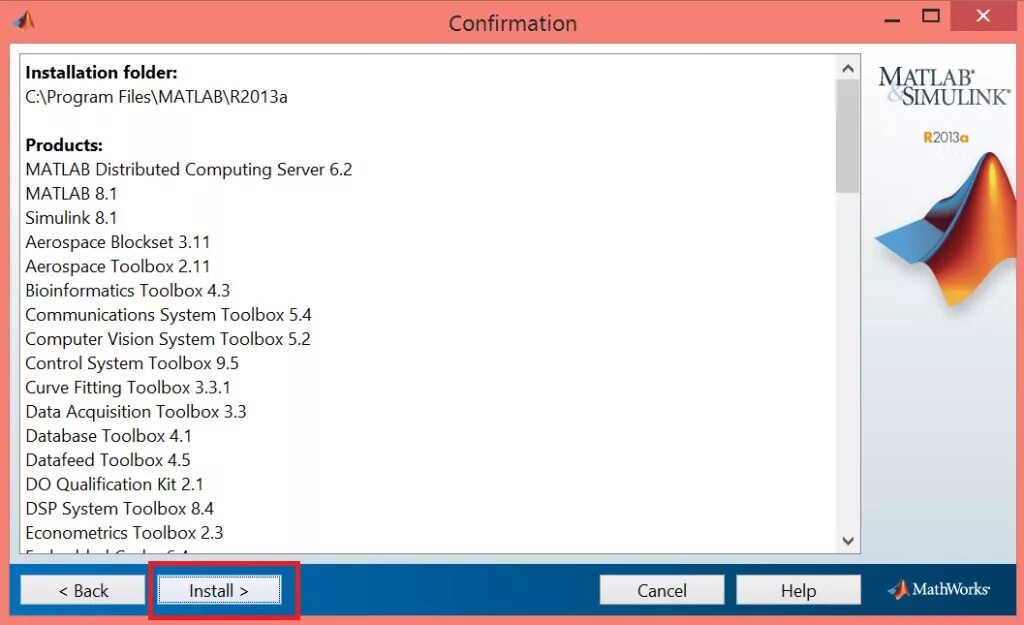This screenshot has width=1024, height=625.
Task: Click the MATLAB & Simulink logo text
Action: [x=944, y=86]
